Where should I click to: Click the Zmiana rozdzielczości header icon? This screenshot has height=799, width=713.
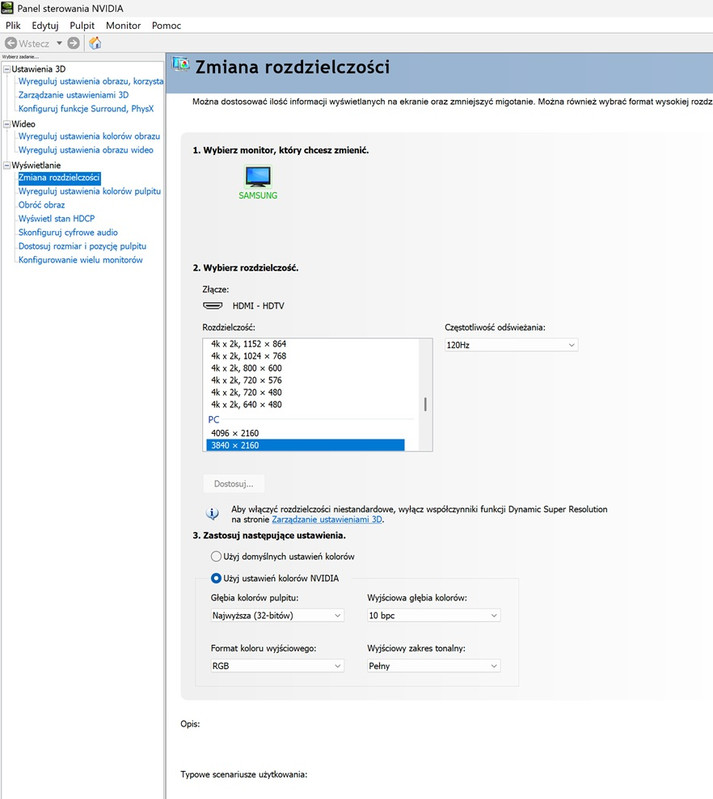pos(180,65)
